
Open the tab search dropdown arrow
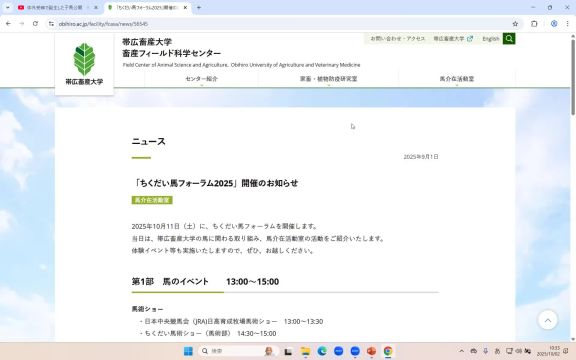pos(8,7)
